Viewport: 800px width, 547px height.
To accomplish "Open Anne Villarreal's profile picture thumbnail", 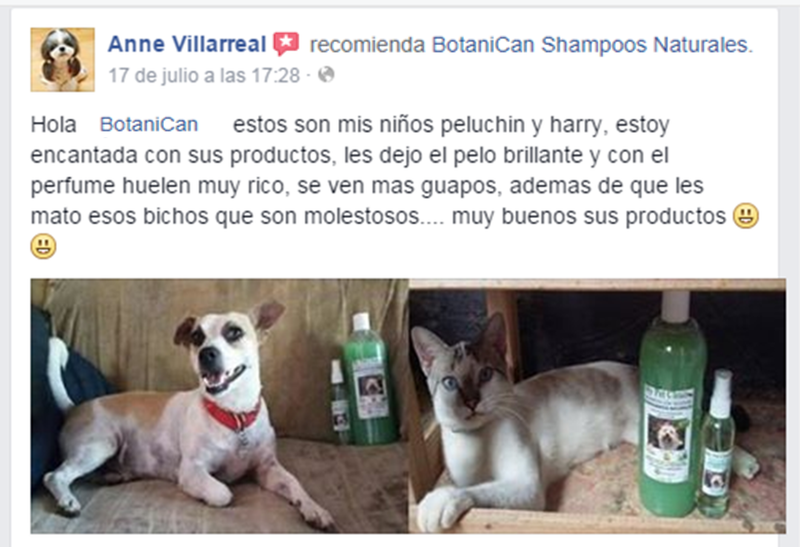I will [x=62, y=60].
